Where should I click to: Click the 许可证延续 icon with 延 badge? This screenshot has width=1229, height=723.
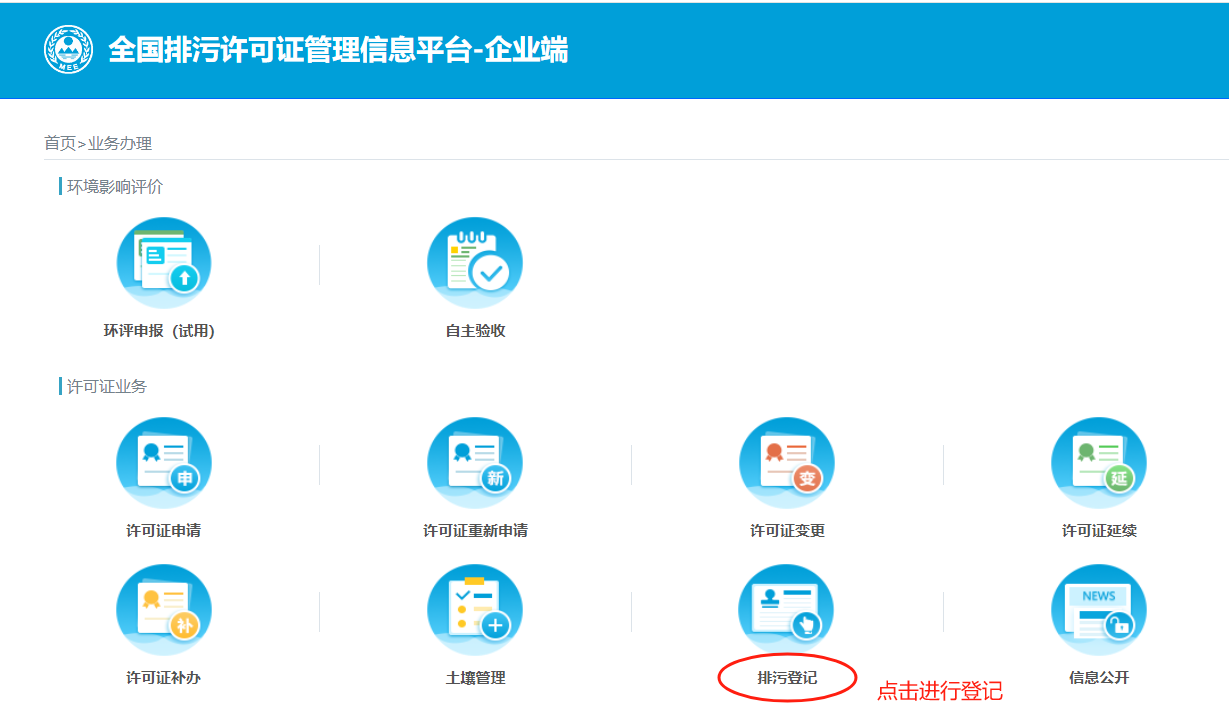tap(1098, 464)
